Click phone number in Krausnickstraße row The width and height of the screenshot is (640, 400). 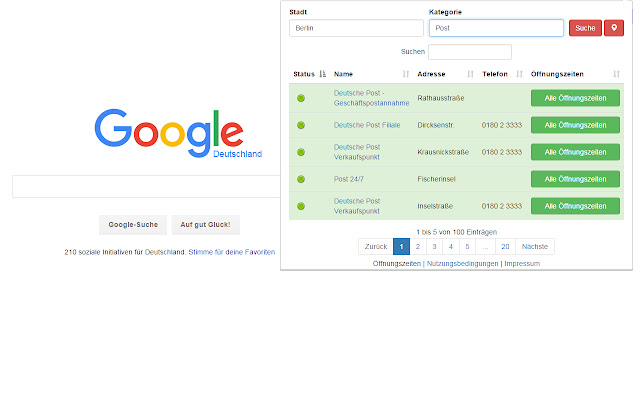502,152
